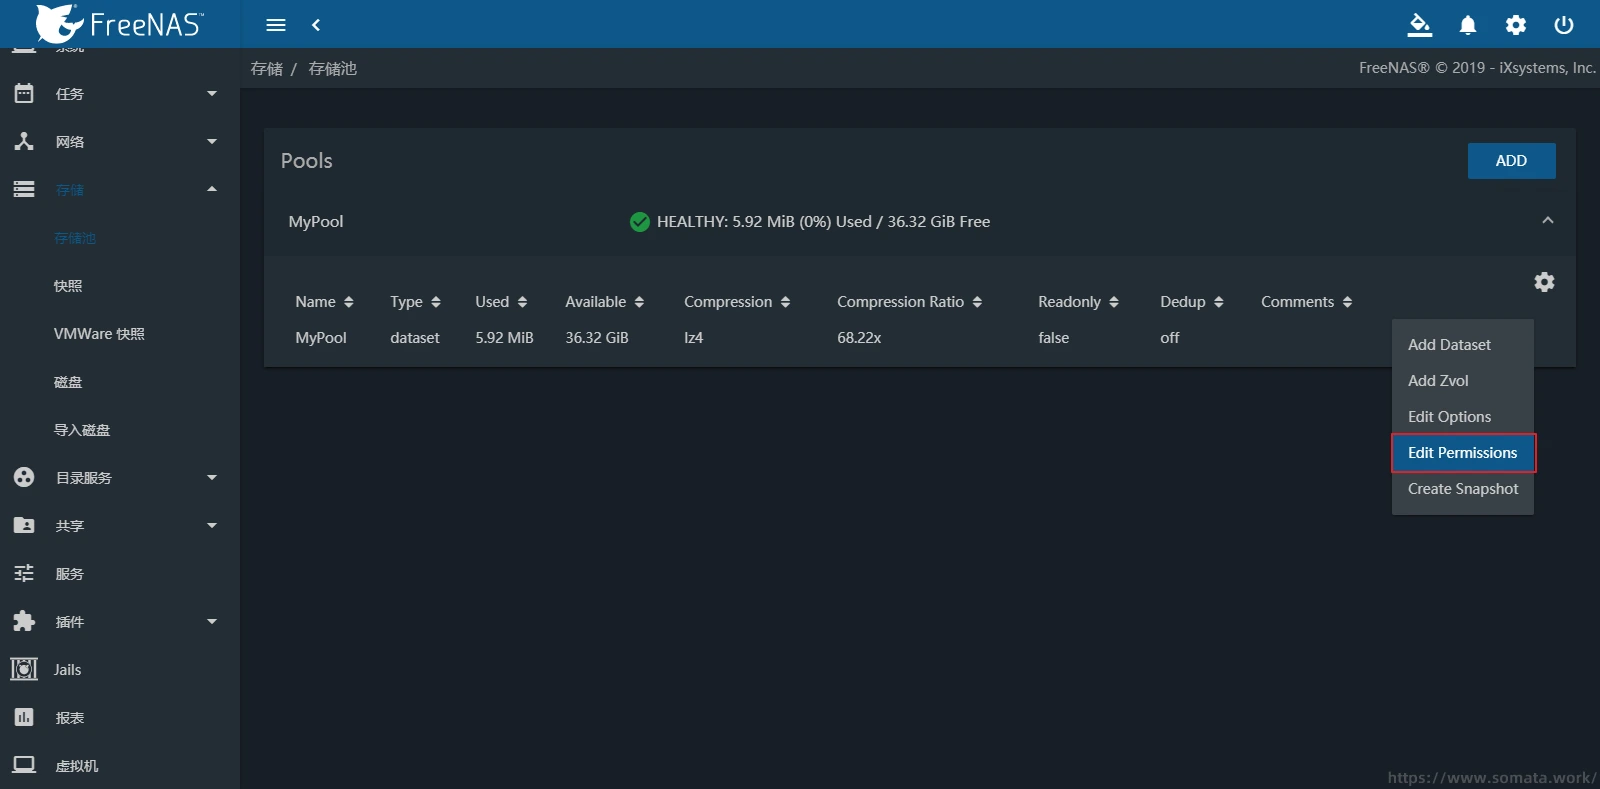Screen dimensions: 1600x789
Task: Click the ADD button for pools
Action: pyautogui.click(x=1510, y=161)
